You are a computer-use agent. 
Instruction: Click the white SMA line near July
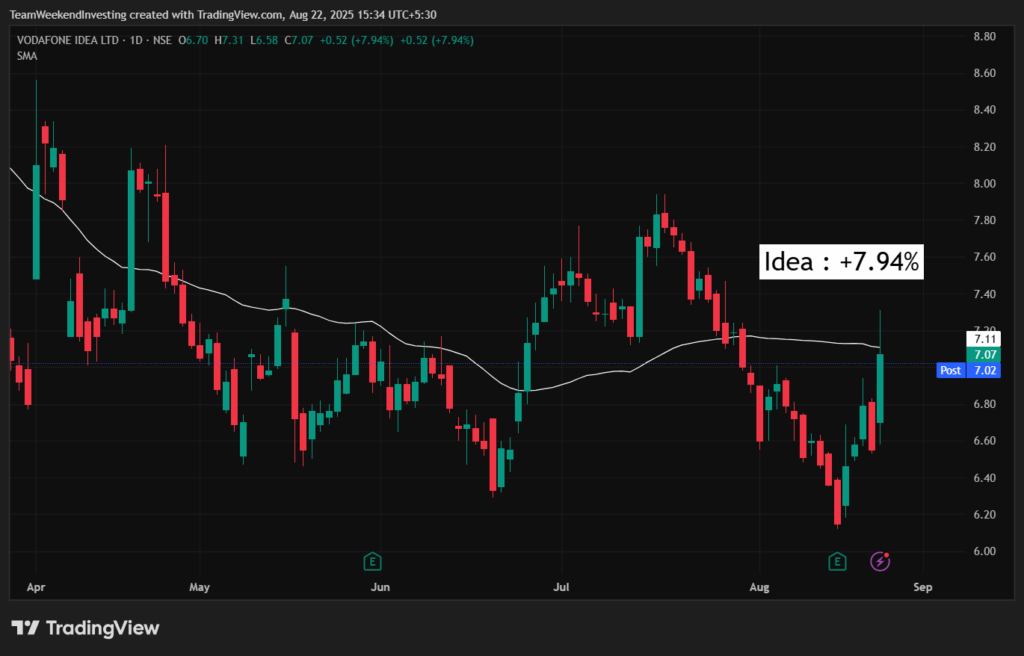561,385
